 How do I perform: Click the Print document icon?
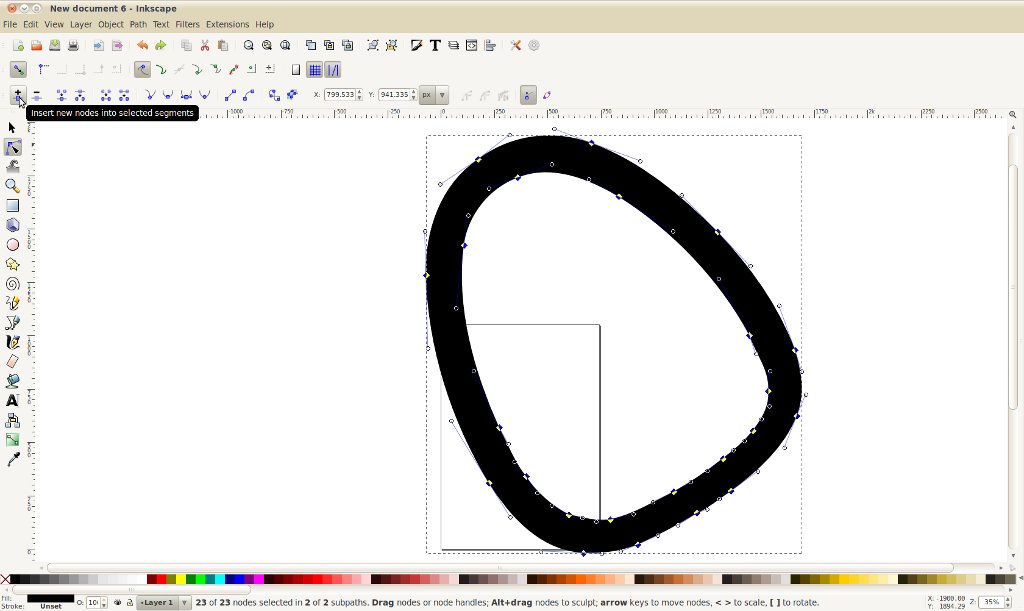point(73,46)
